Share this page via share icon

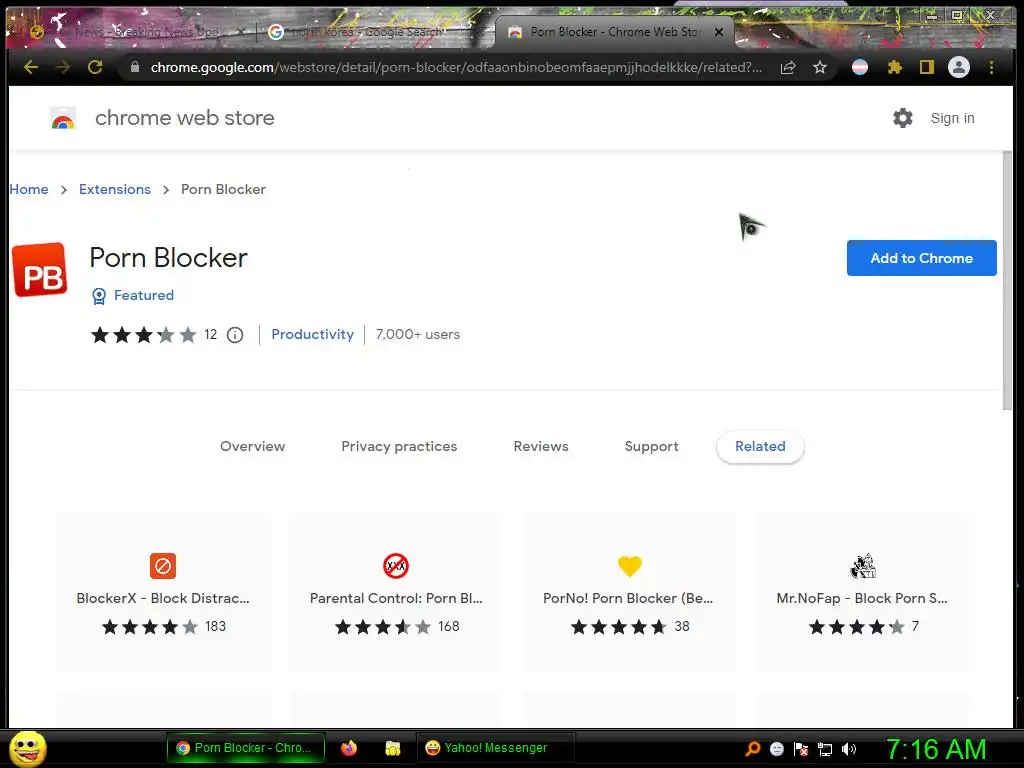tap(788, 67)
